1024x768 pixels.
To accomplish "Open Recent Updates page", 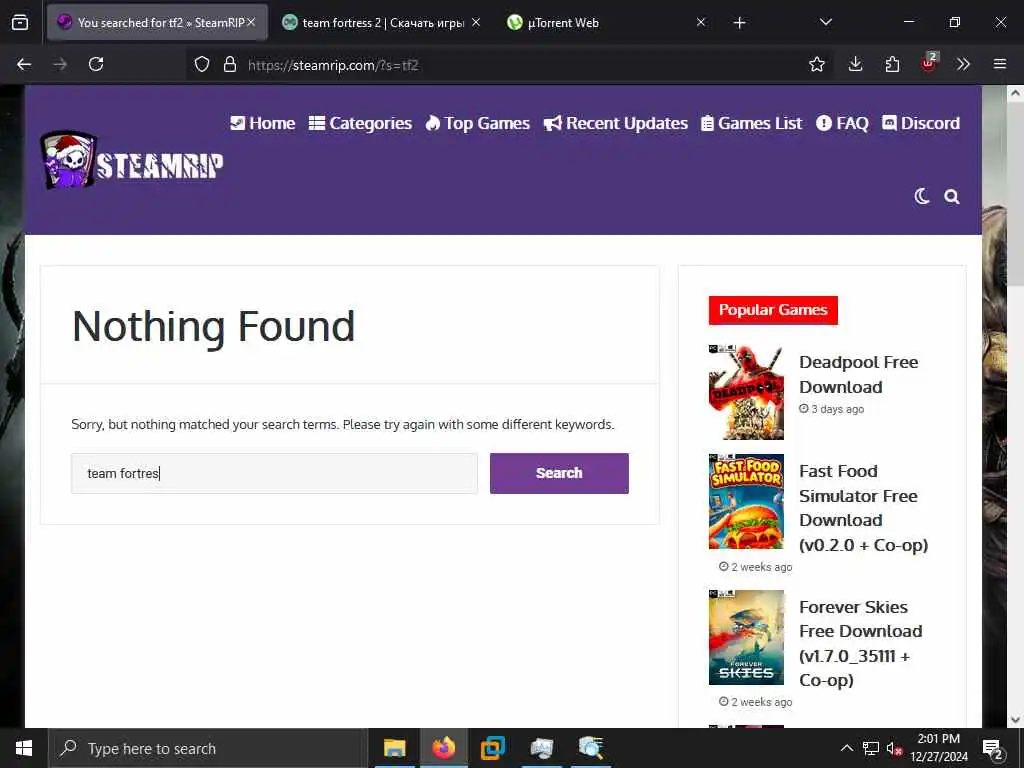I will [615, 123].
